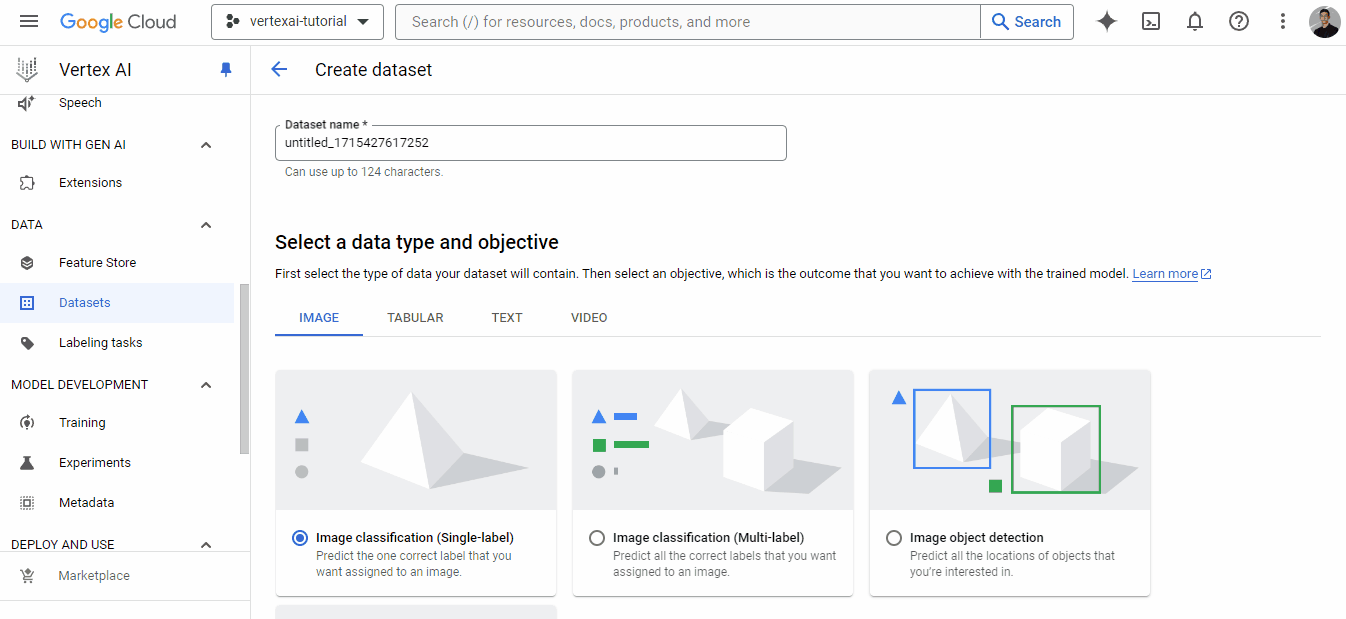Click the magnifier icon in Search button
1346x619 pixels.
pyautogui.click(x=1000, y=22)
